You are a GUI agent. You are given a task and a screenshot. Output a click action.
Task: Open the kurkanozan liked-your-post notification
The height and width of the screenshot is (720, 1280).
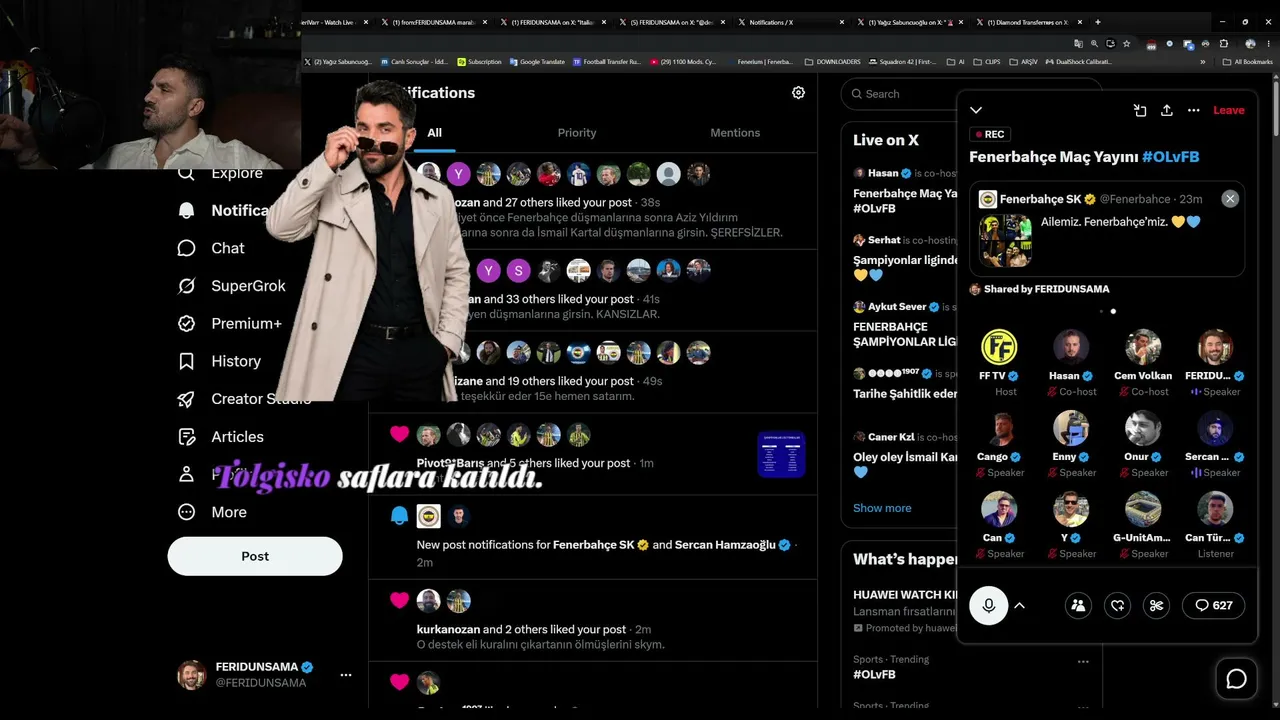(593, 620)
